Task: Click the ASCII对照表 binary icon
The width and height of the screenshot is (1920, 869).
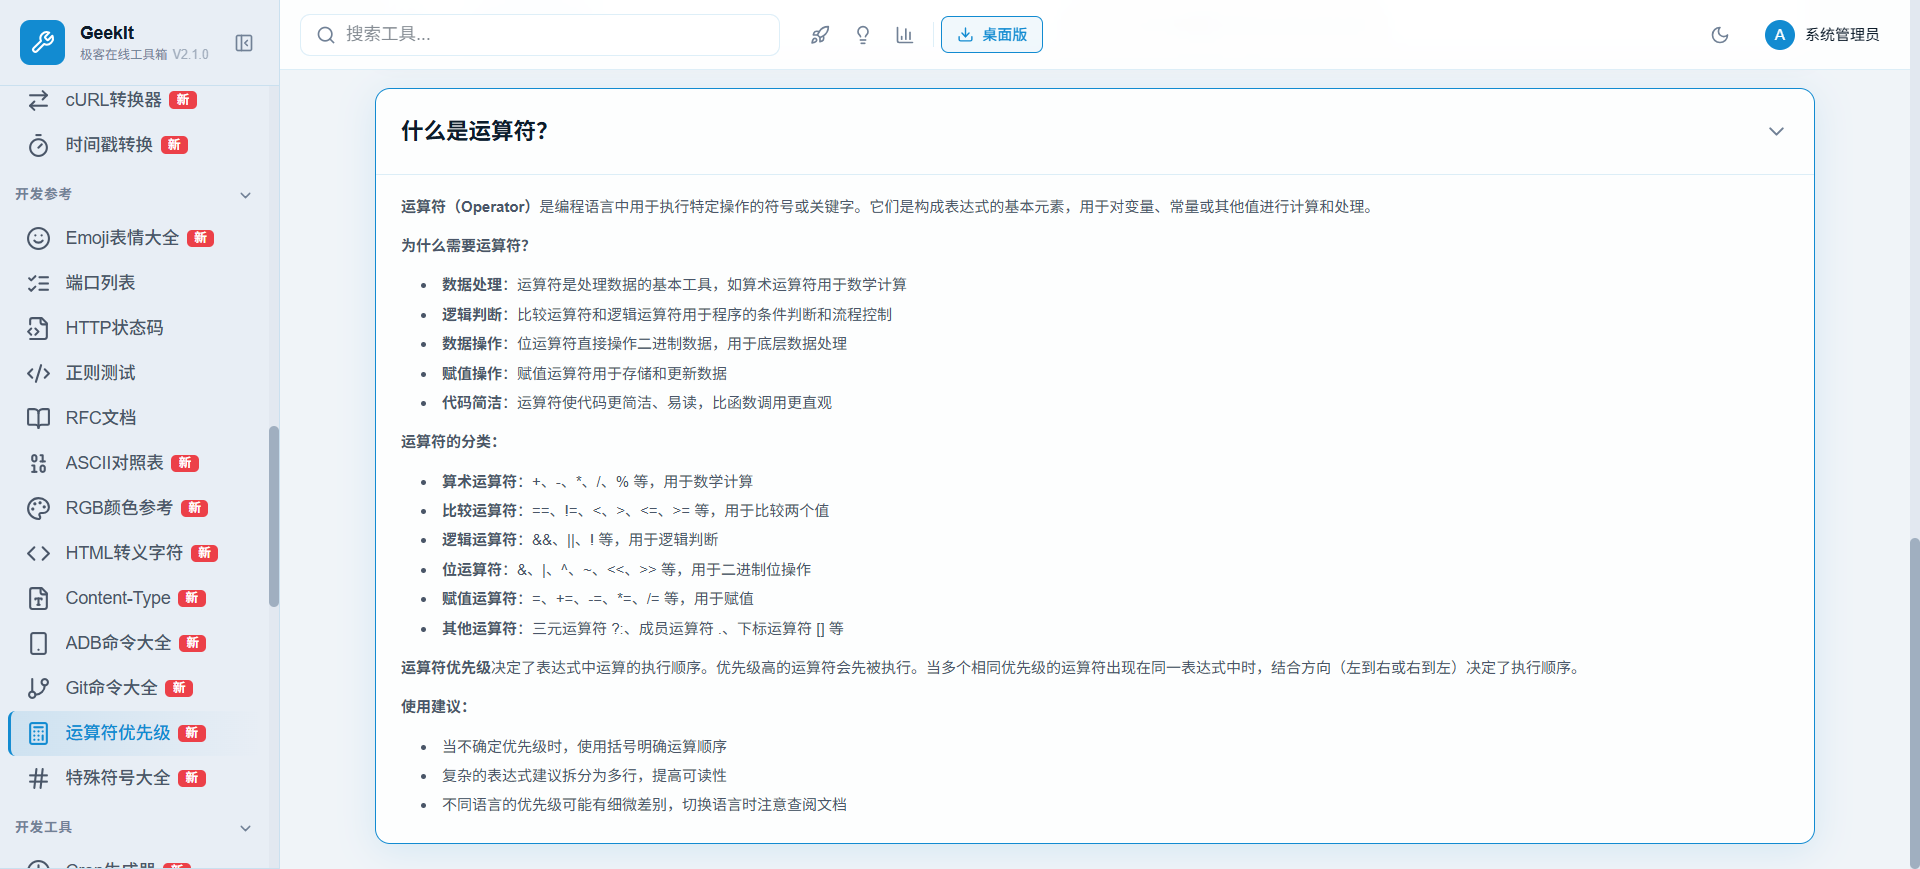Action: click(38, 463)
